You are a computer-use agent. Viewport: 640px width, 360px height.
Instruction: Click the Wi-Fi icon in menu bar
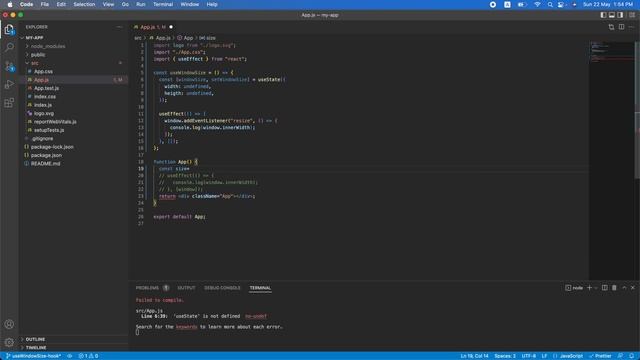point(537,4)
